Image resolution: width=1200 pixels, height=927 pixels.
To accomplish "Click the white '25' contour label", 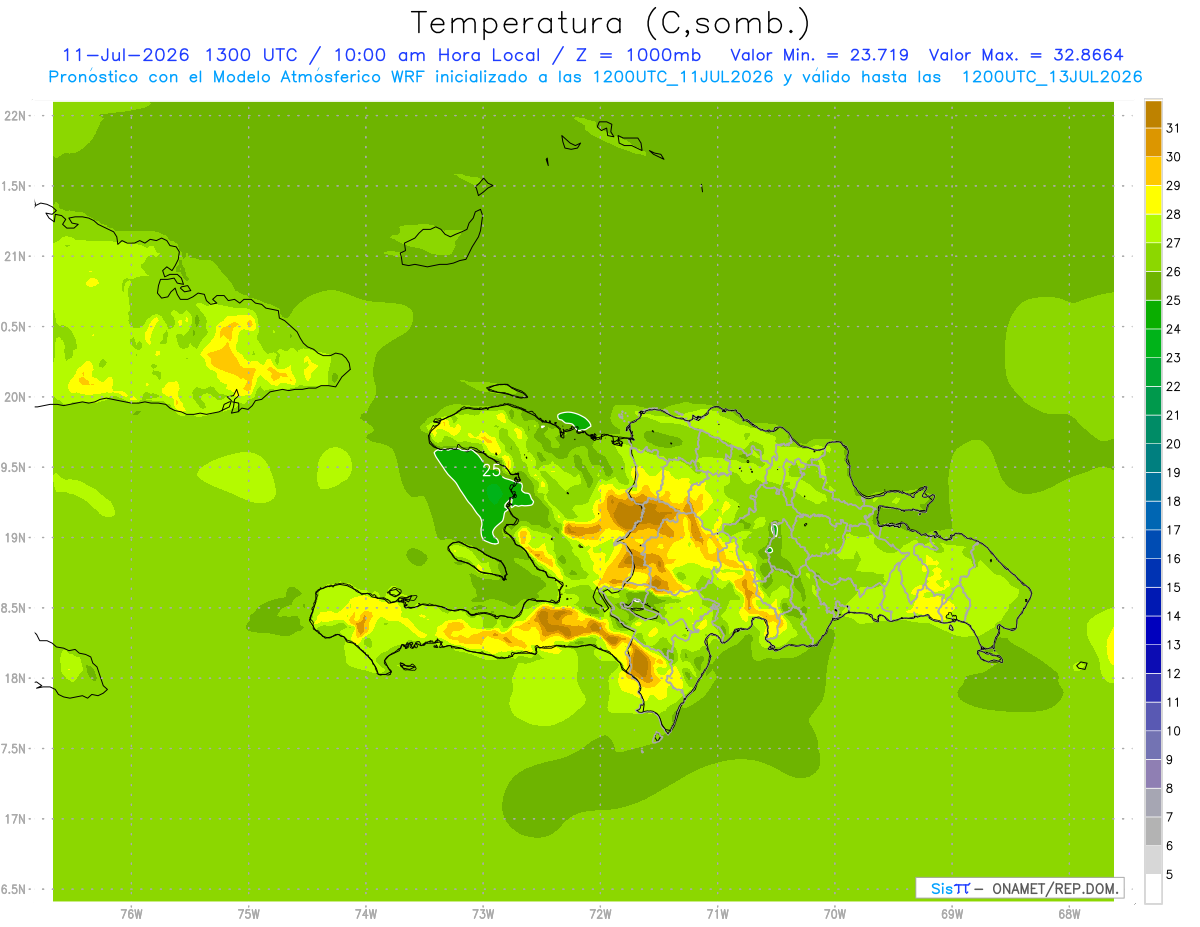I will click(491, 469).
